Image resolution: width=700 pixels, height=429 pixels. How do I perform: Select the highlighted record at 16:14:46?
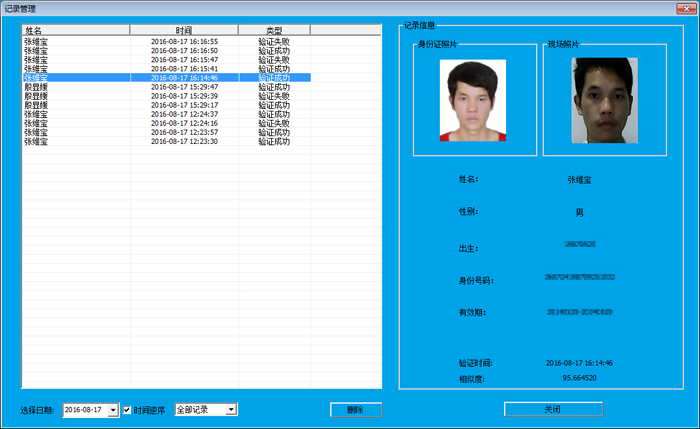point(184,78)
